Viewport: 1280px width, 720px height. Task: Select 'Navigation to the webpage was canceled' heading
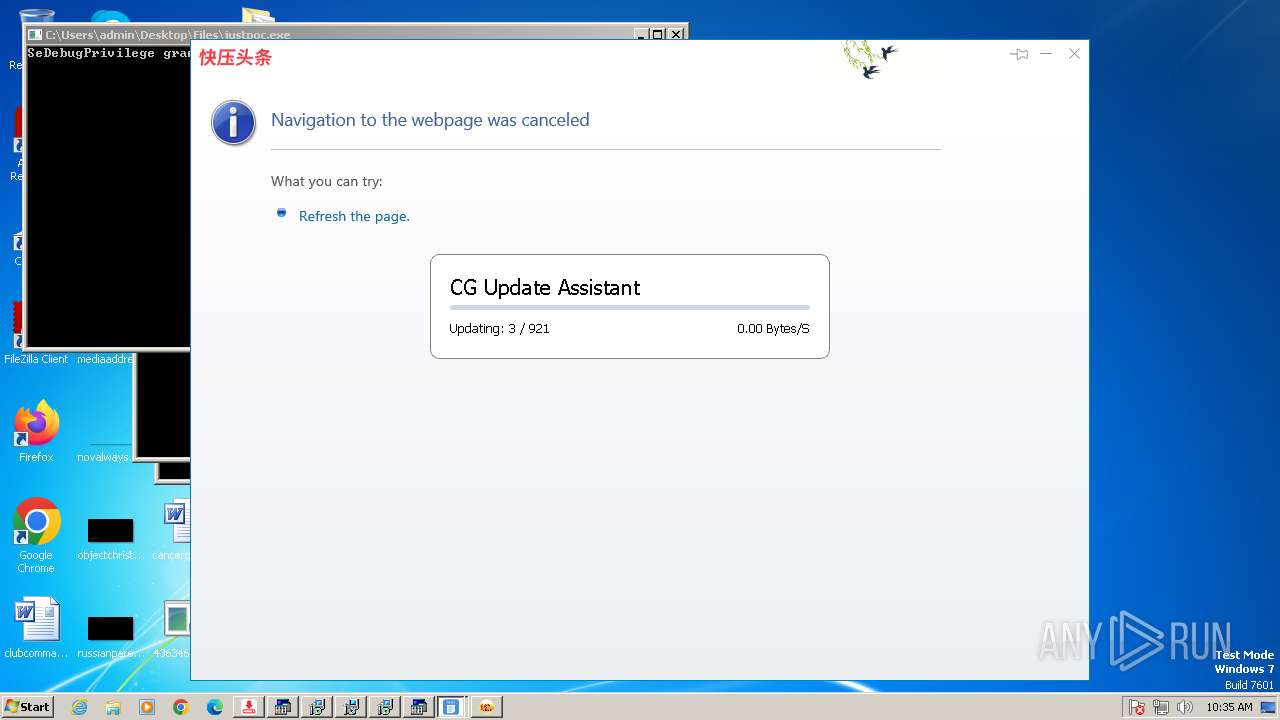(430, 120)
